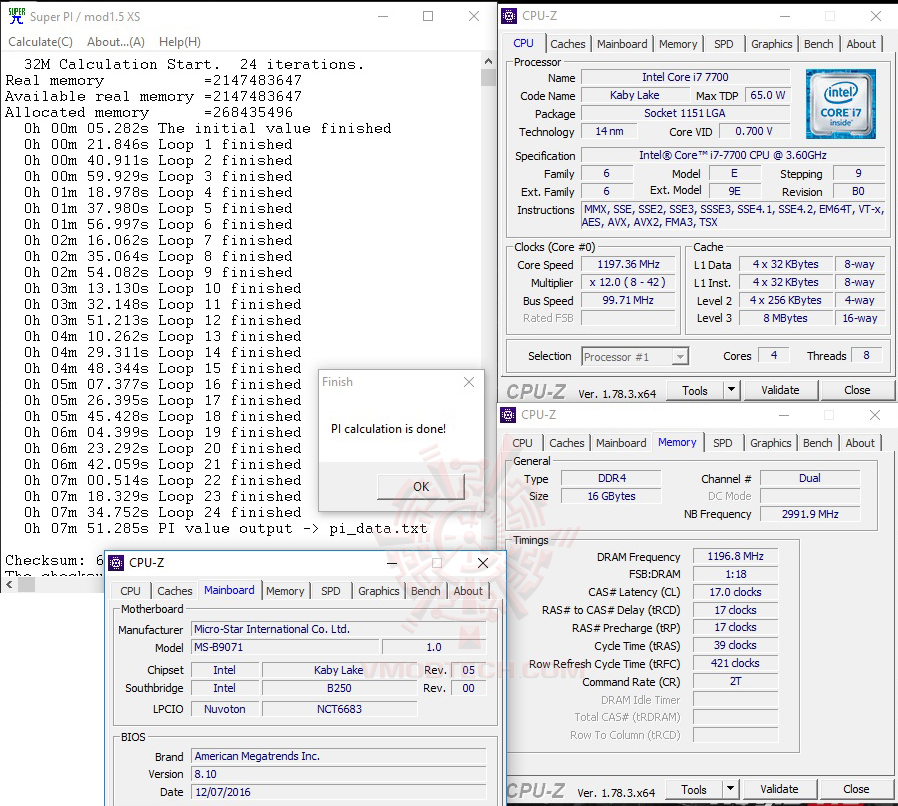Switch to CPU tab in Memory CPU-Z window

522,443
